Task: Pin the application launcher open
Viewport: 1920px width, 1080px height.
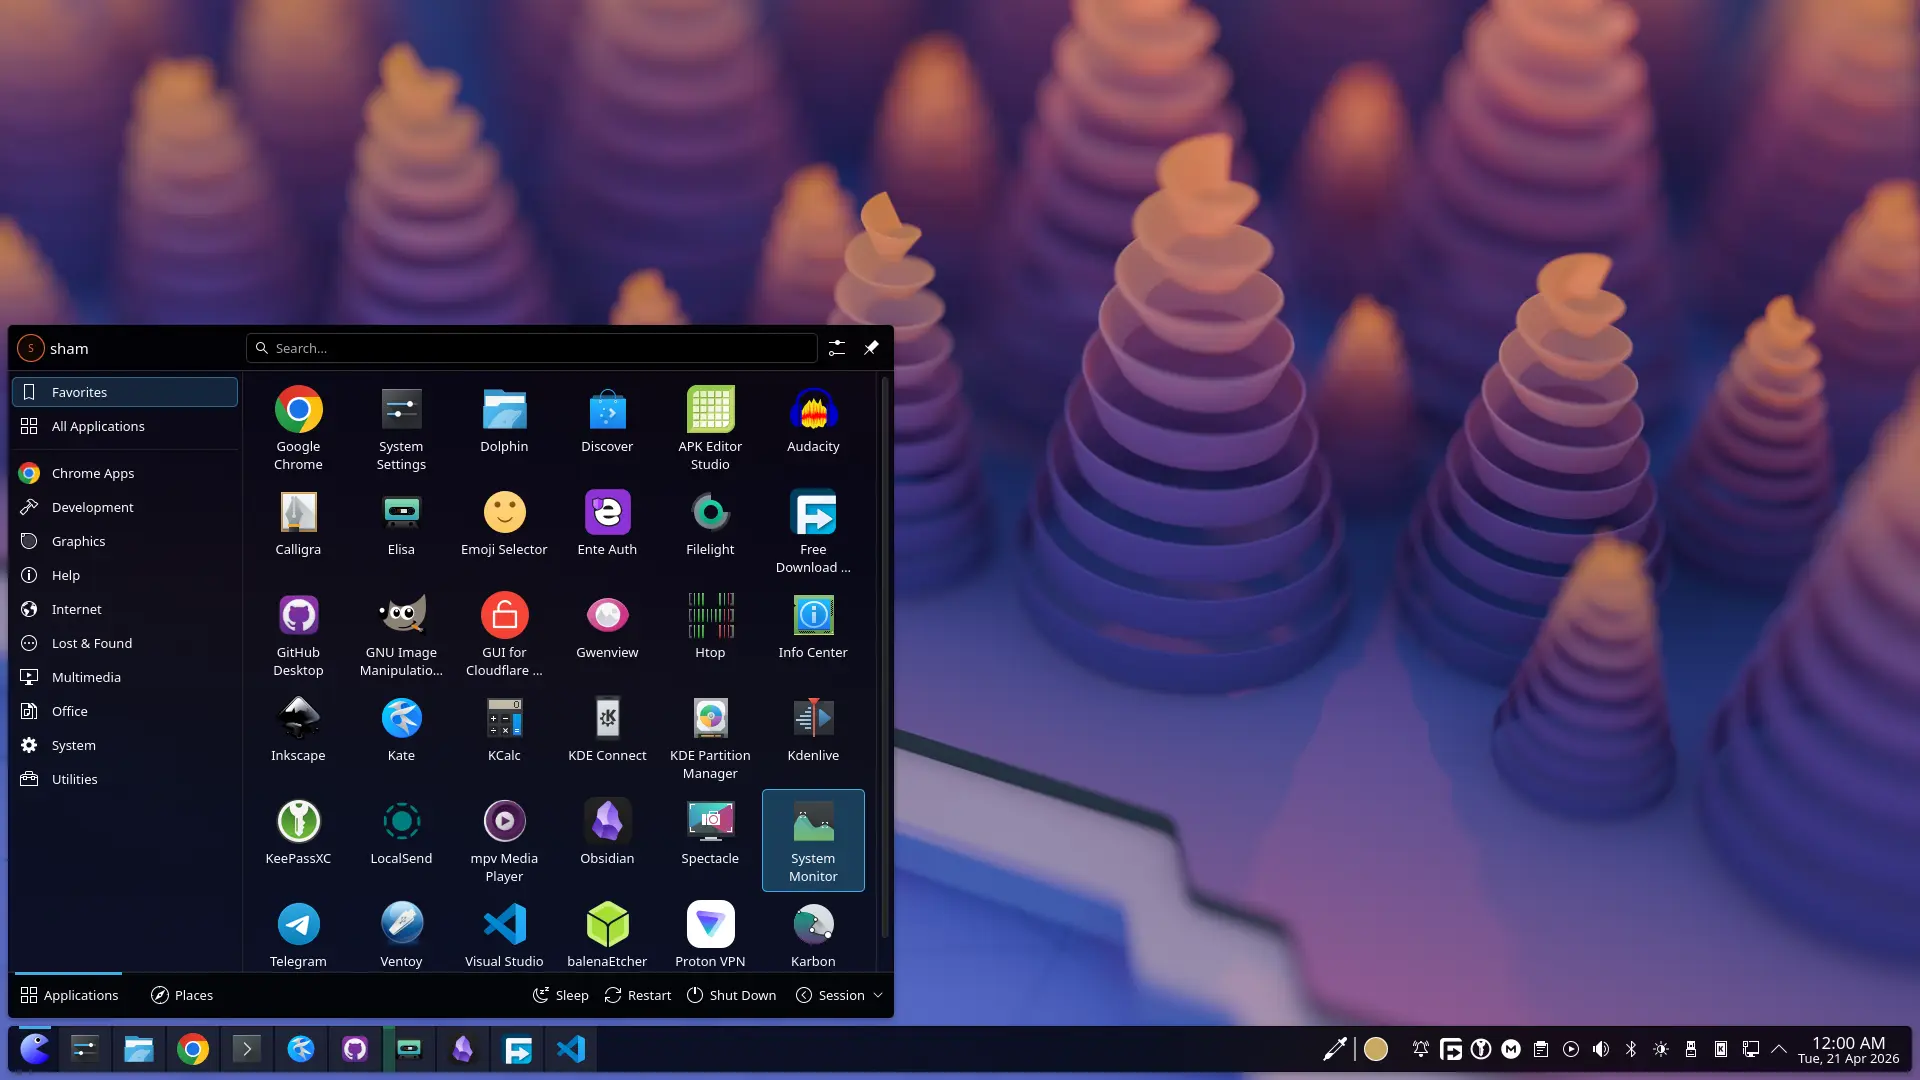Action: 870,347
